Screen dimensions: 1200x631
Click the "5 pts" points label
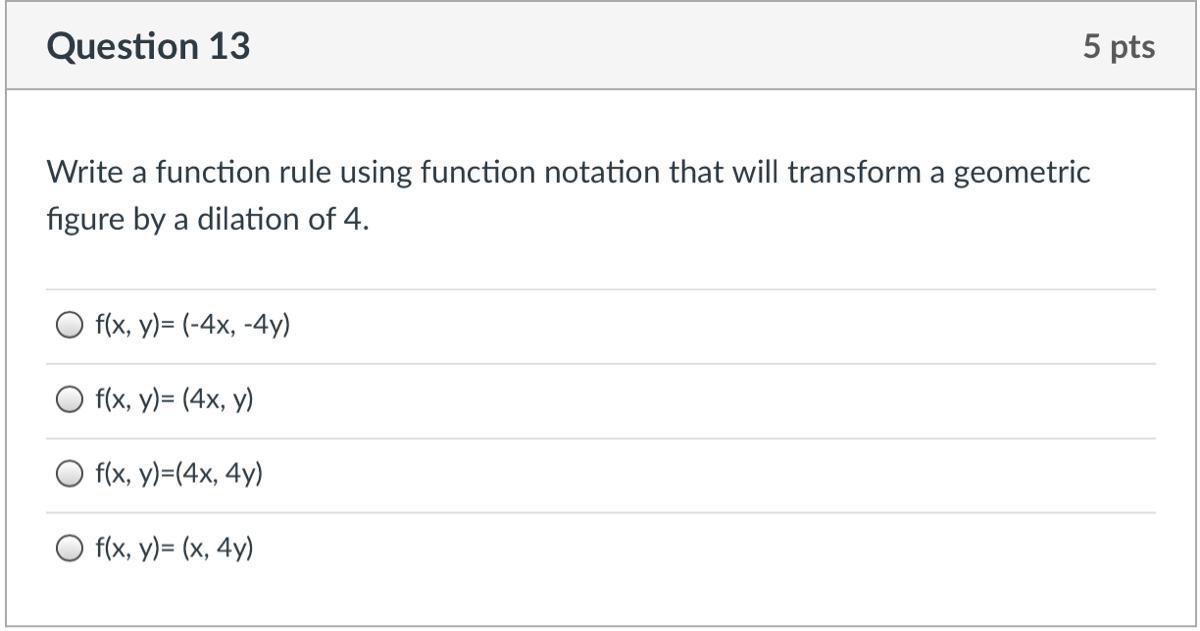pyautogui.click(x=1118, y=47)
